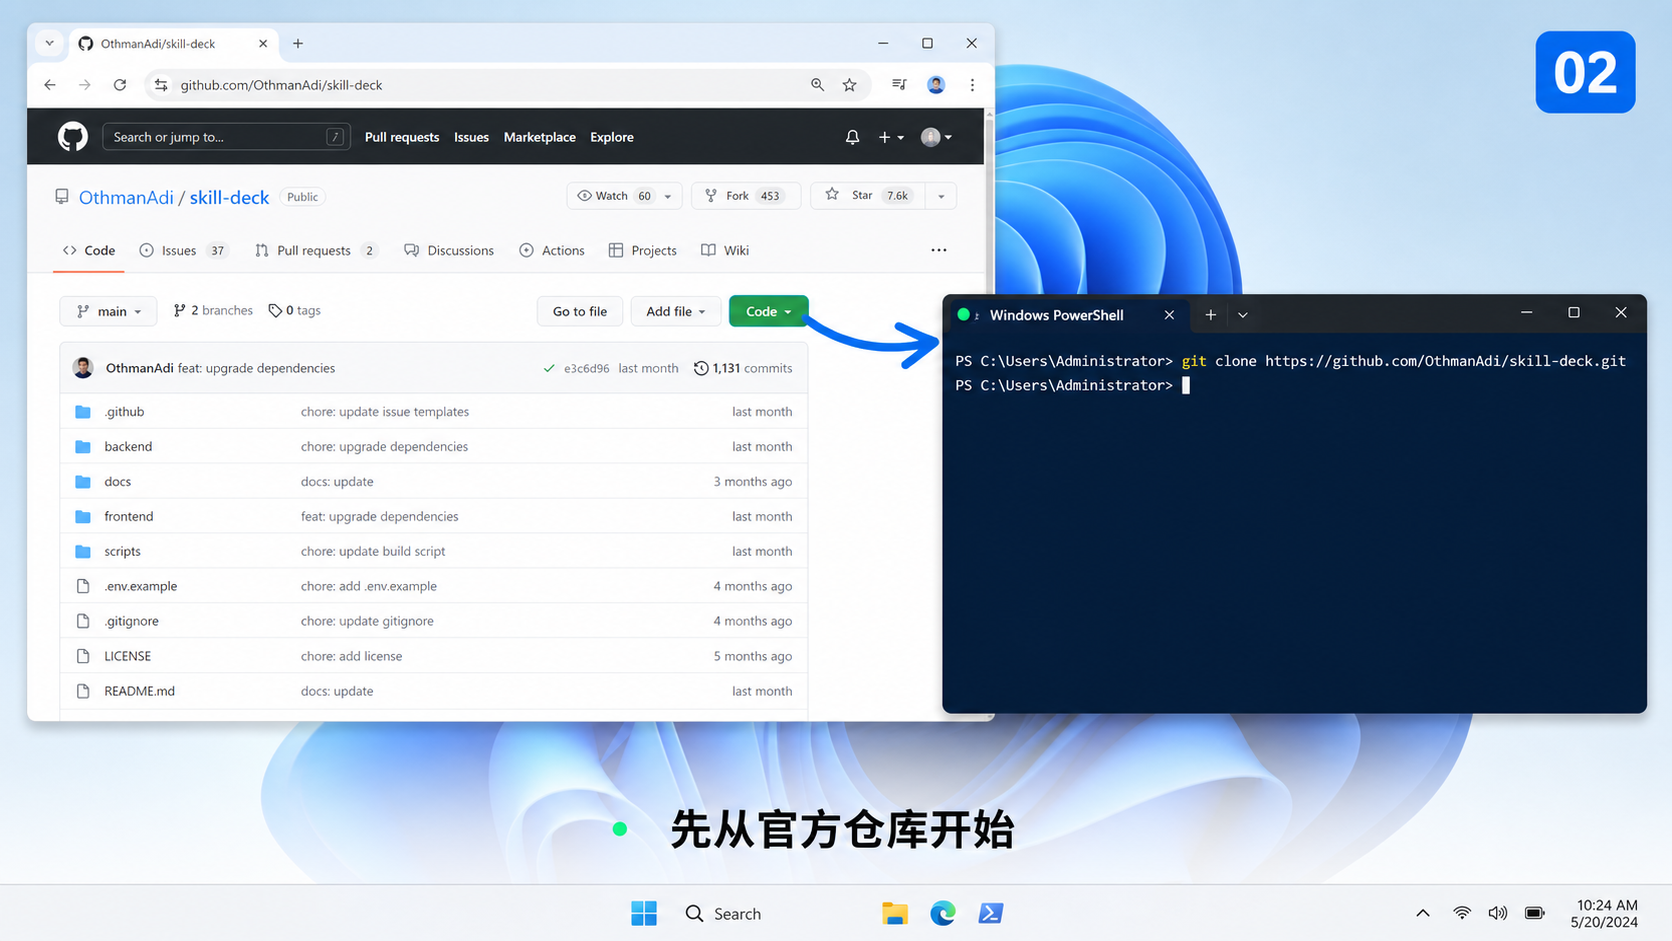Open the Chrome zoom magnifier icon
This screenshot has height=941, width=1672.
[818, 85]
